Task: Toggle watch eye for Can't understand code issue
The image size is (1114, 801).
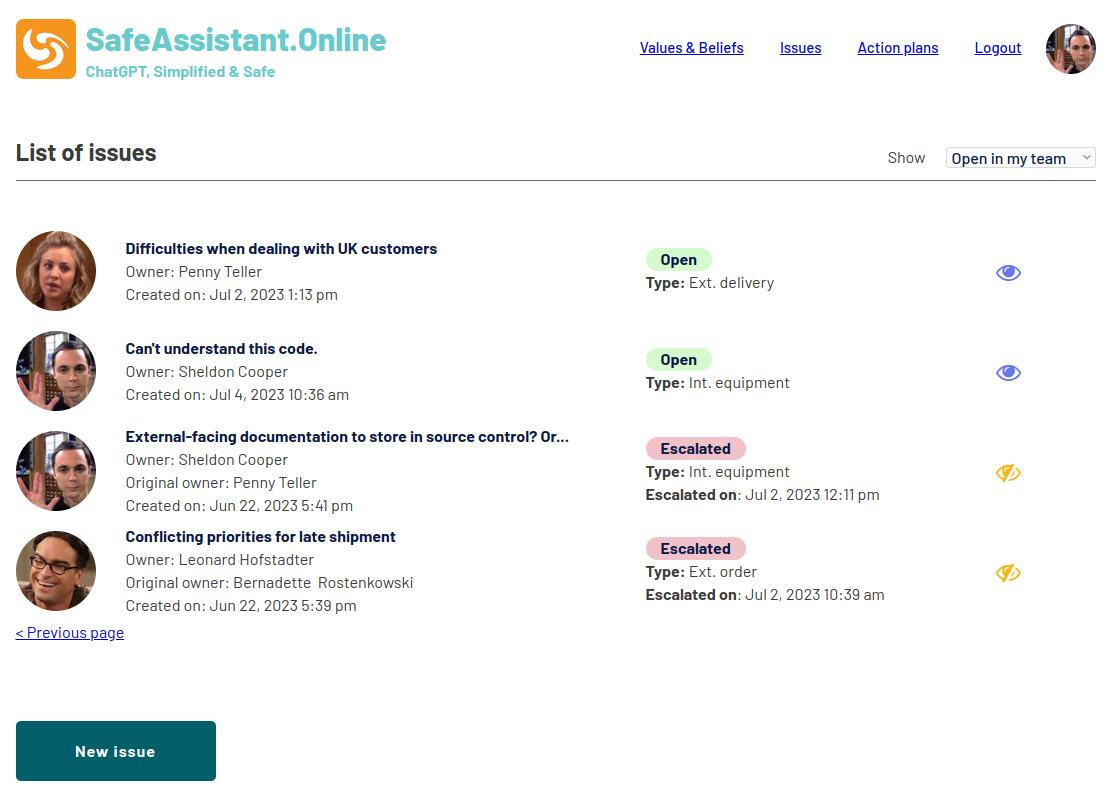Action: 1008,373
